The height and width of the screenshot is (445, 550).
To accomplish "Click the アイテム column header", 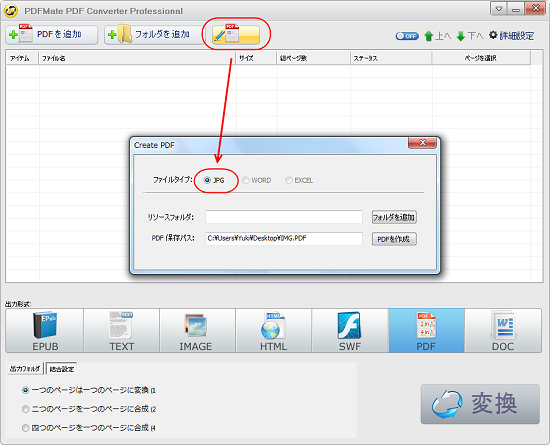I will click(x=22, y=58).
